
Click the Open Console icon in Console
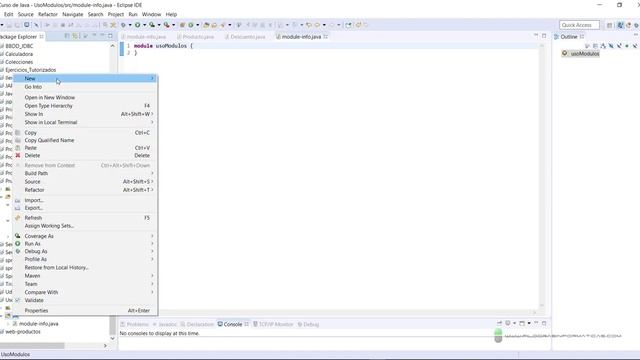(522, 323)
